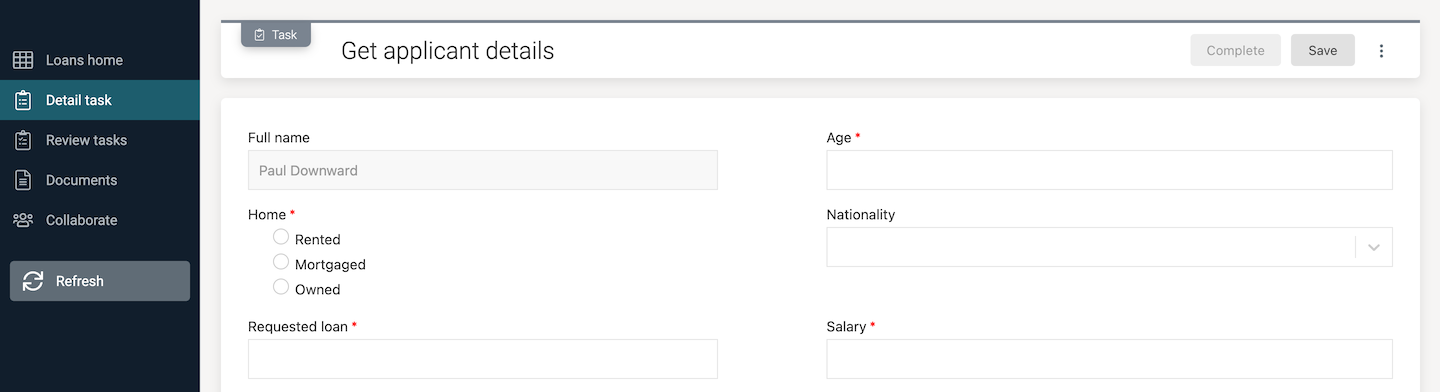Open the three-dot more options menu

pyautogui.click(x=1381, y=50)
